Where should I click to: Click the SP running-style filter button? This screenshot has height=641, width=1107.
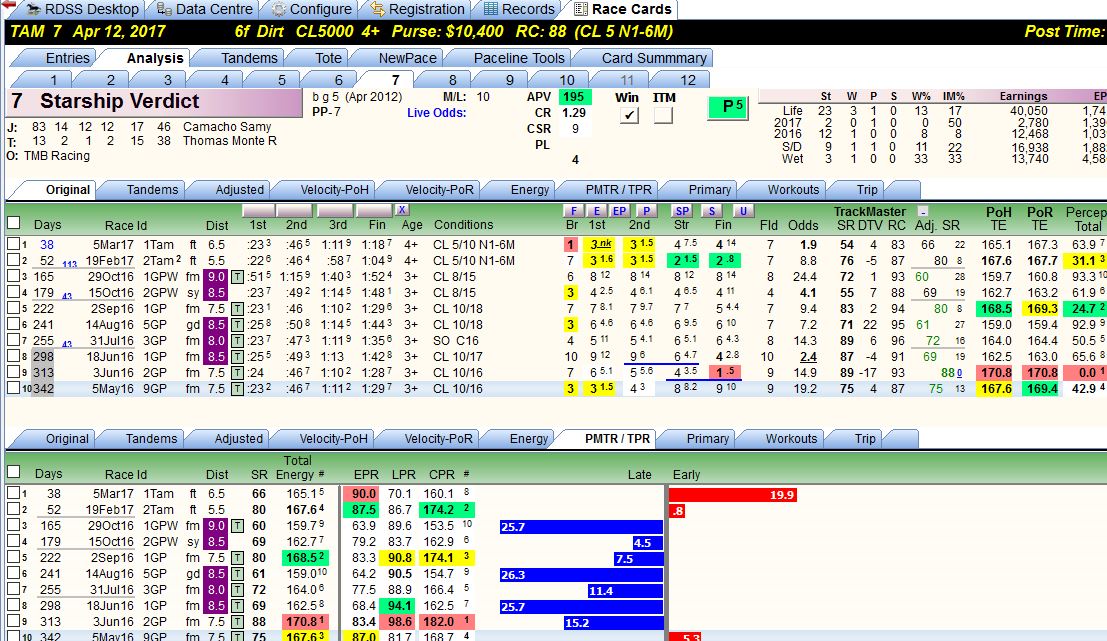point(682,210)
